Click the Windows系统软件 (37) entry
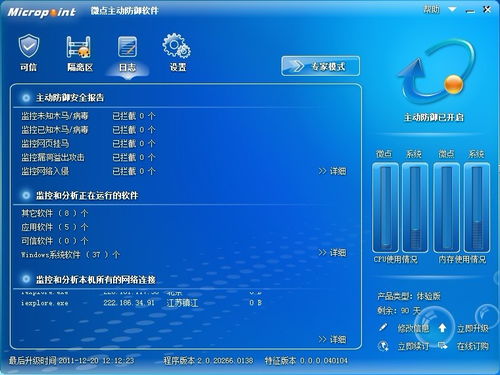 [x=70, y=255]
